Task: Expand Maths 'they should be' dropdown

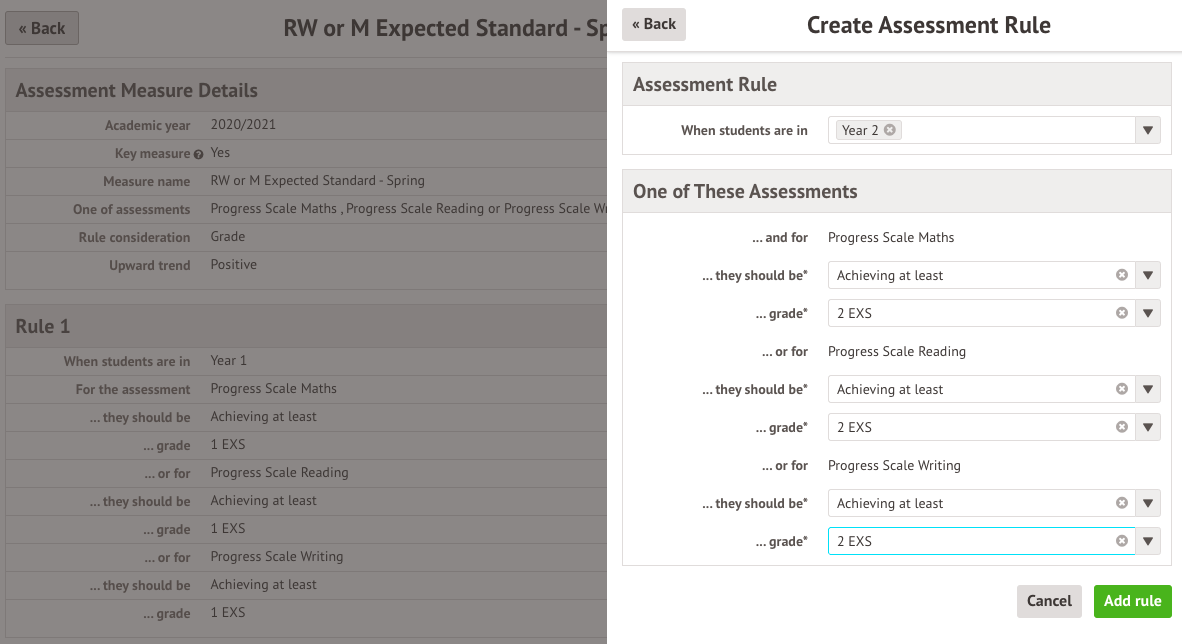Action: (x=1148, y=275)
